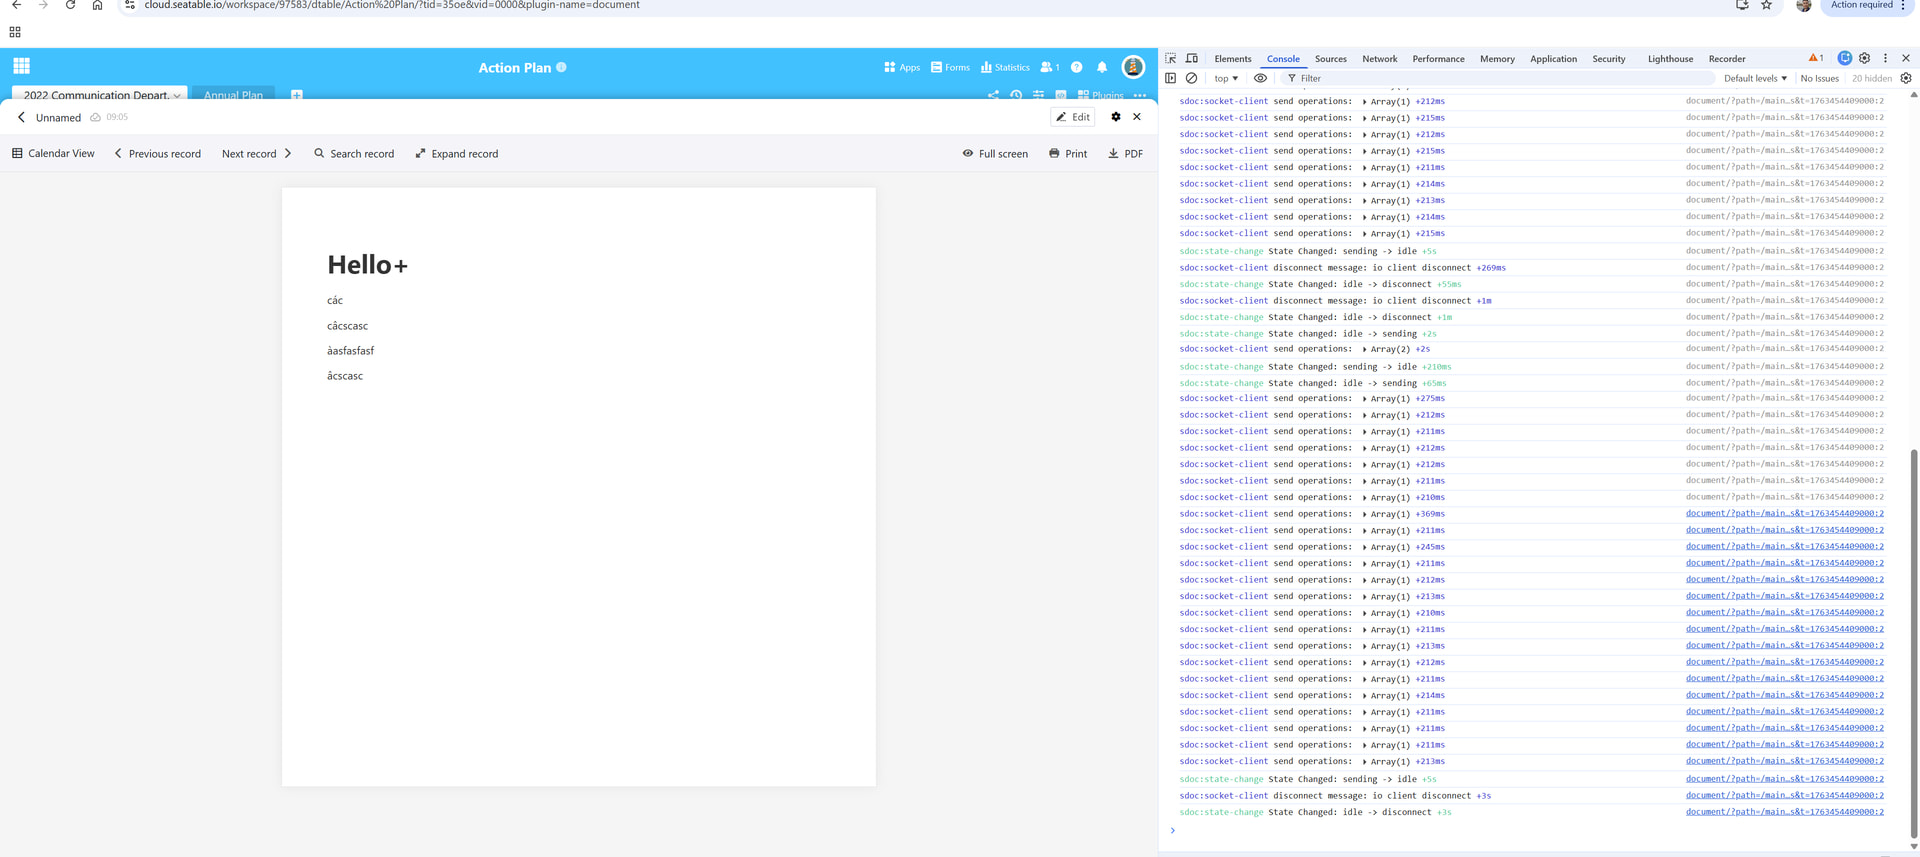
Task: Download document as PDF
Action: pos(1125,154)
